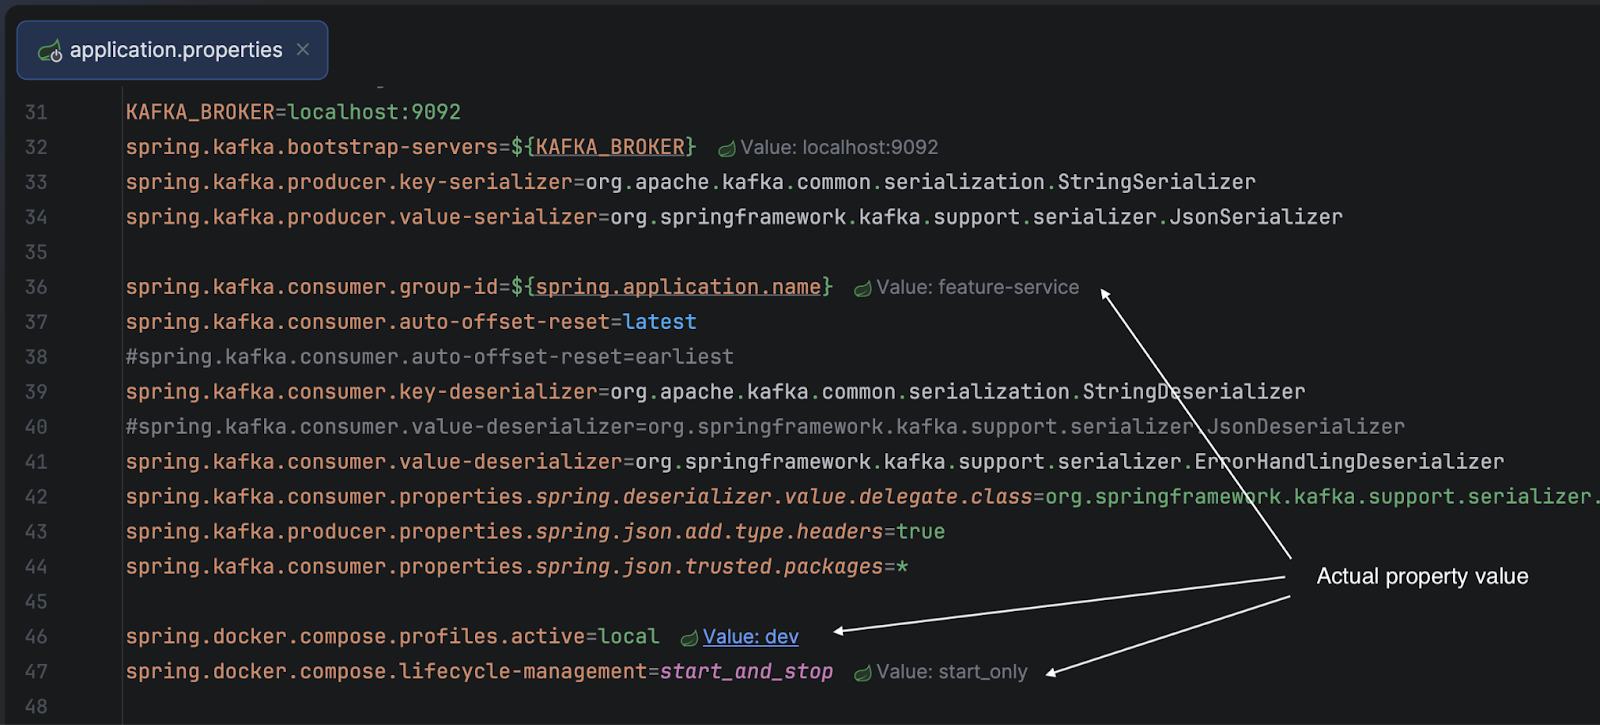This screenshot has height=725, width=1600.
Task: Place cursor on KAFKA_BROKER=localhost:9092 line
Action: click(x=293, y=112)
